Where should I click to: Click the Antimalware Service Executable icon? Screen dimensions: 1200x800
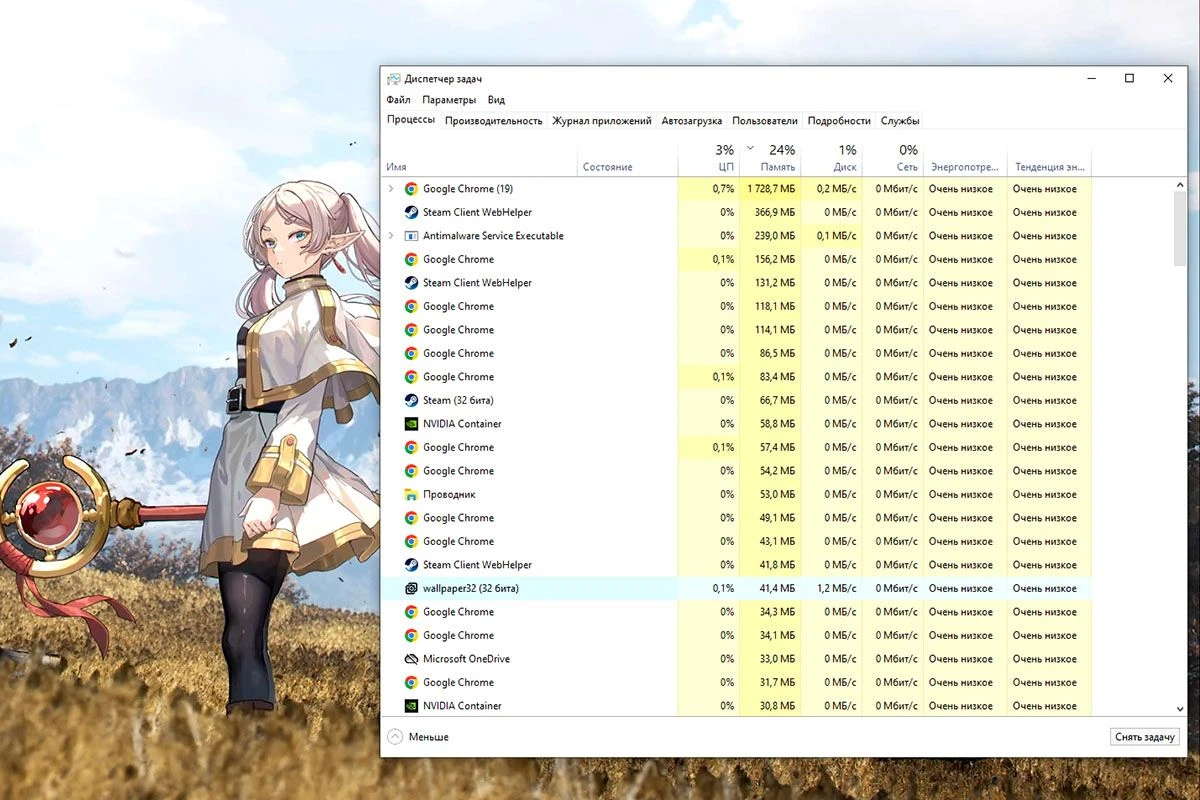(411, 236)
